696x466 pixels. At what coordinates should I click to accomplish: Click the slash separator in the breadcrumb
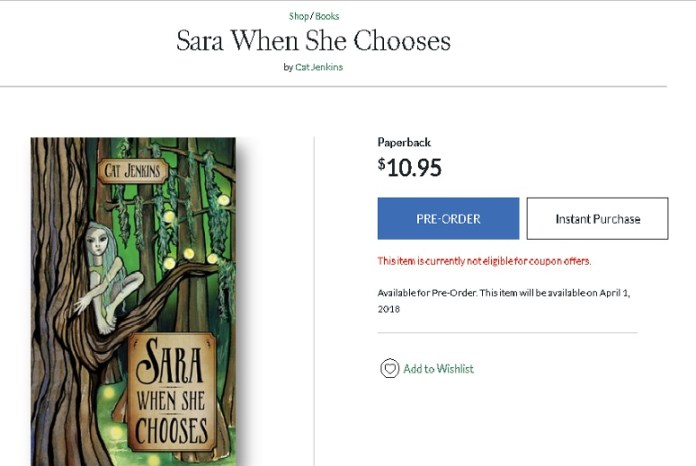(312, 16)
